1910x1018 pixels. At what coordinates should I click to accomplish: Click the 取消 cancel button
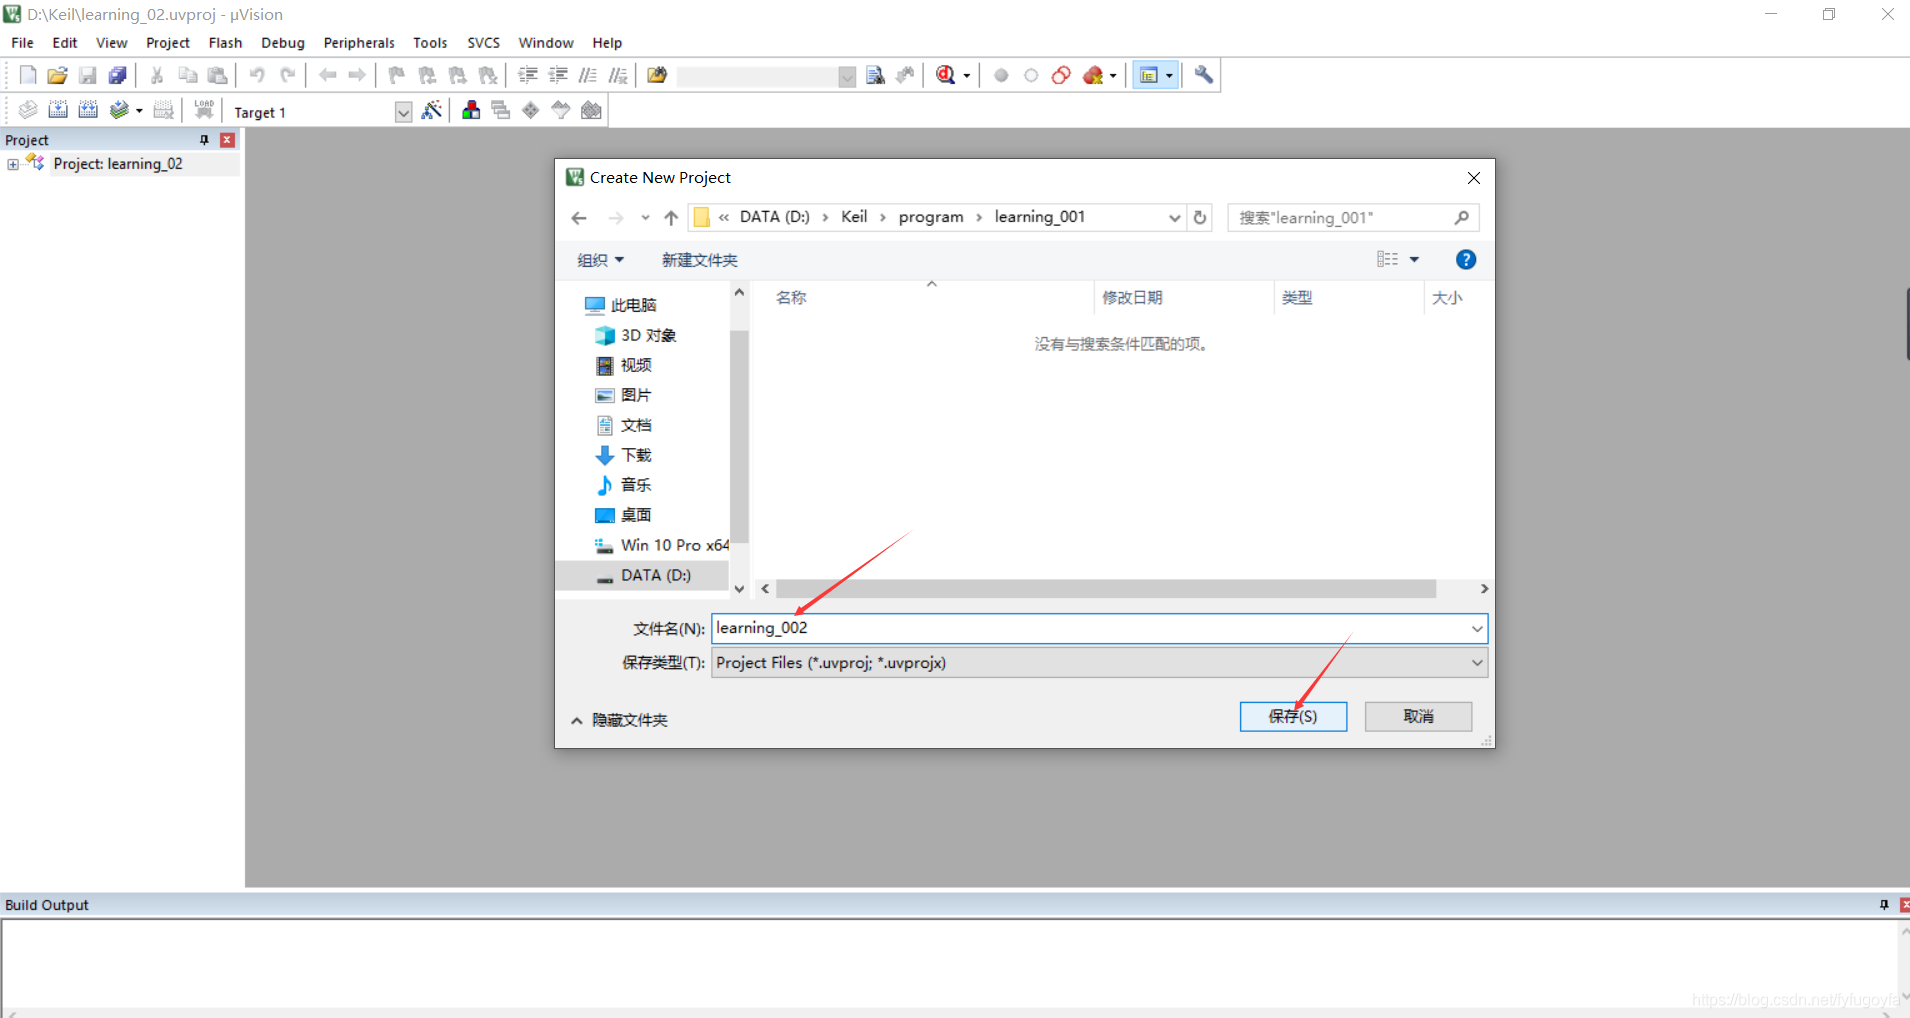coord(1418,716)
